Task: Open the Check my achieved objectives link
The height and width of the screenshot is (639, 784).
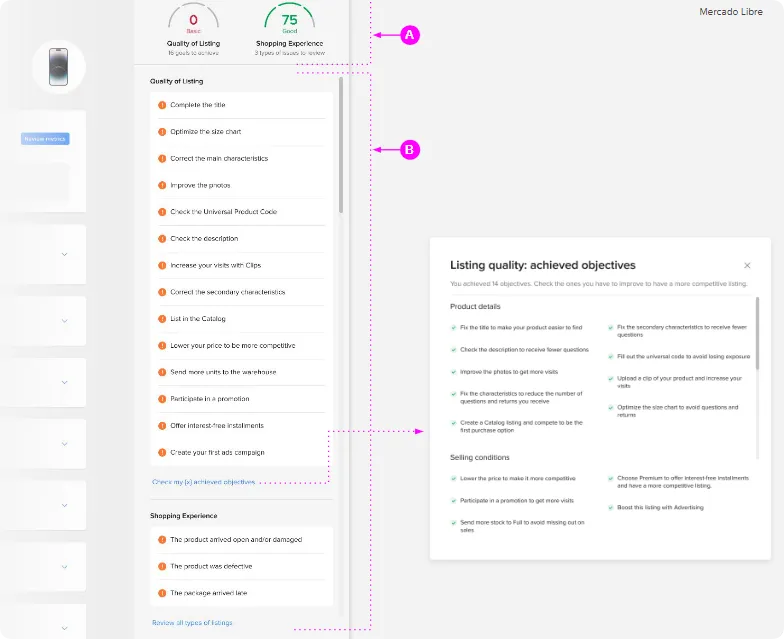Action: tap(203, 482)
